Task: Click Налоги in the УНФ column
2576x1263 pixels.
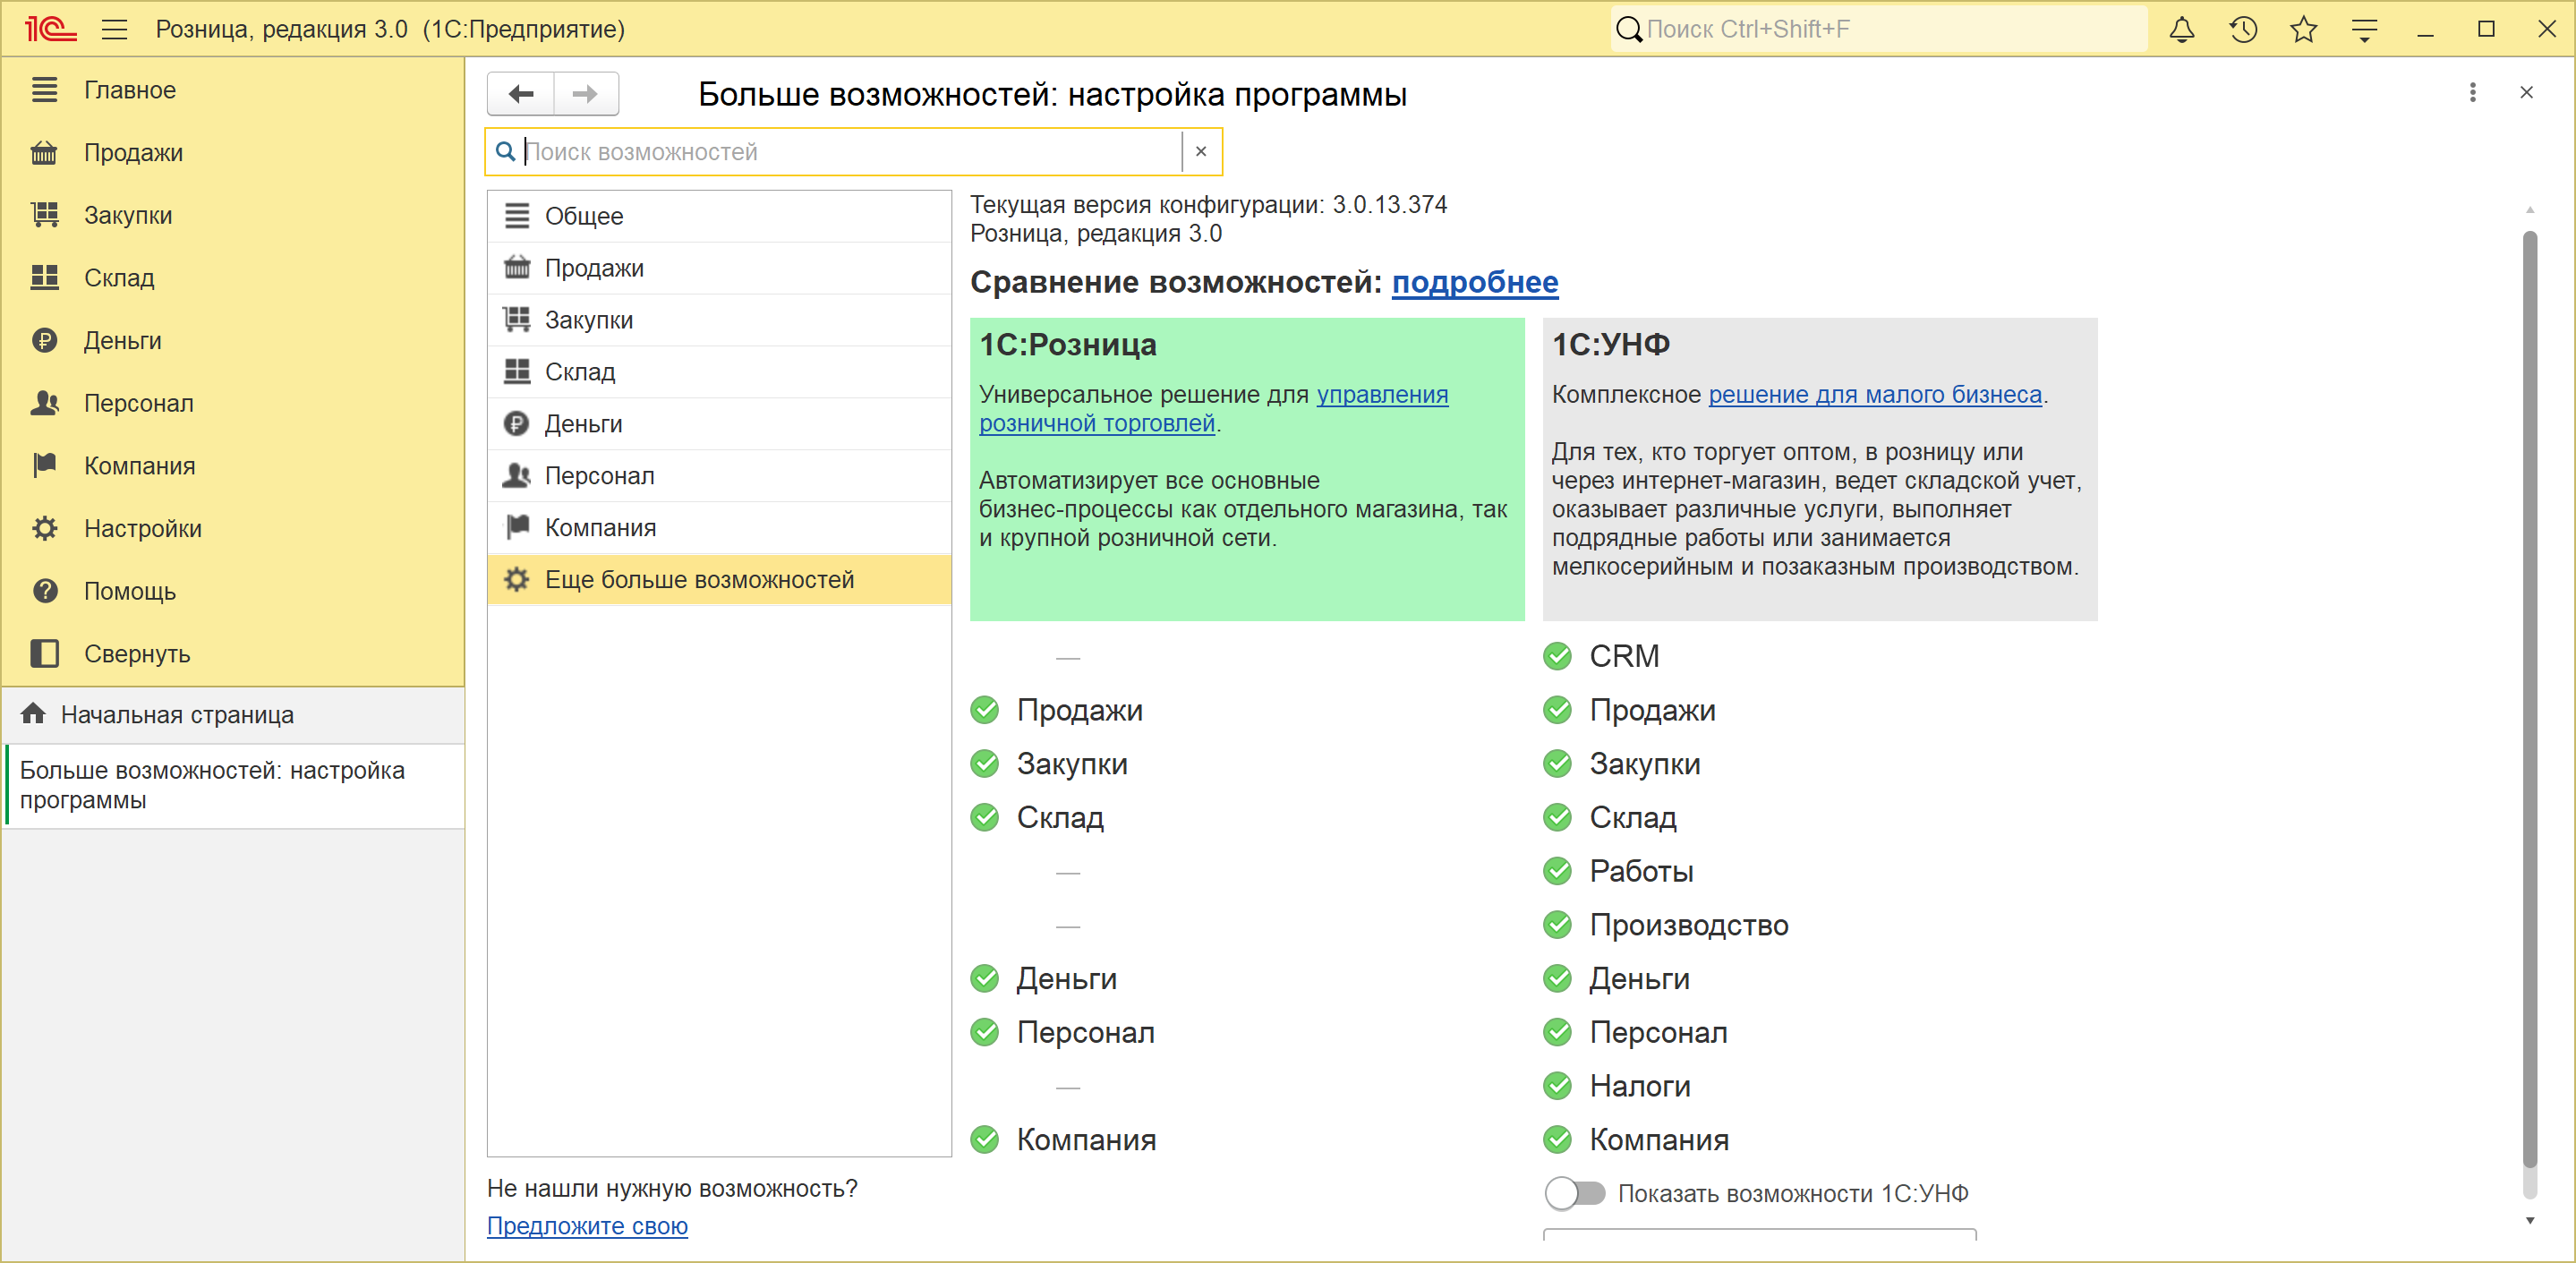Action: (x=1640, y=1086)
